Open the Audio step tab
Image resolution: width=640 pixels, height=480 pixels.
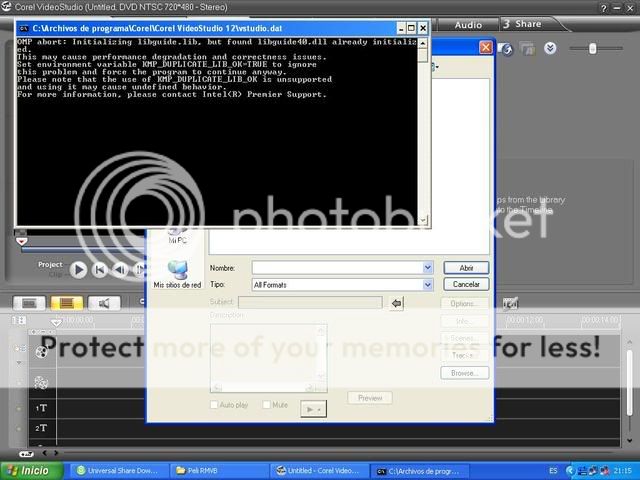pyautogui.click(x=468, y=25)
